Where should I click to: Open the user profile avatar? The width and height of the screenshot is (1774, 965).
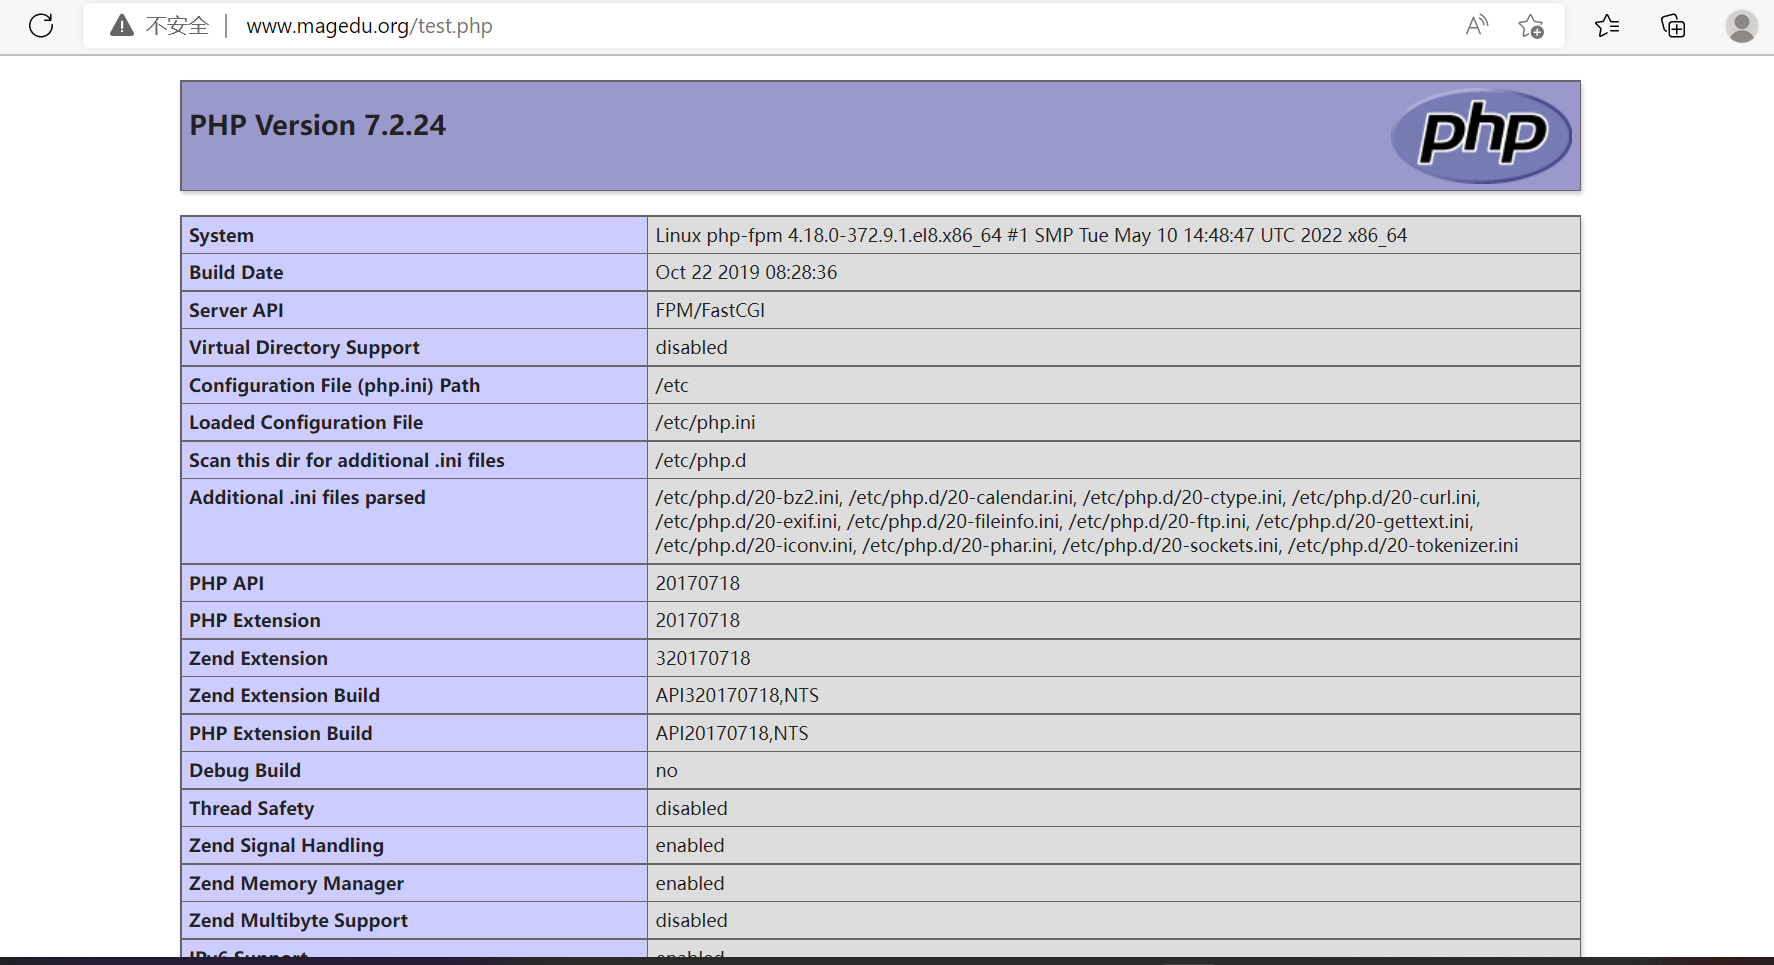(1742, 25)
